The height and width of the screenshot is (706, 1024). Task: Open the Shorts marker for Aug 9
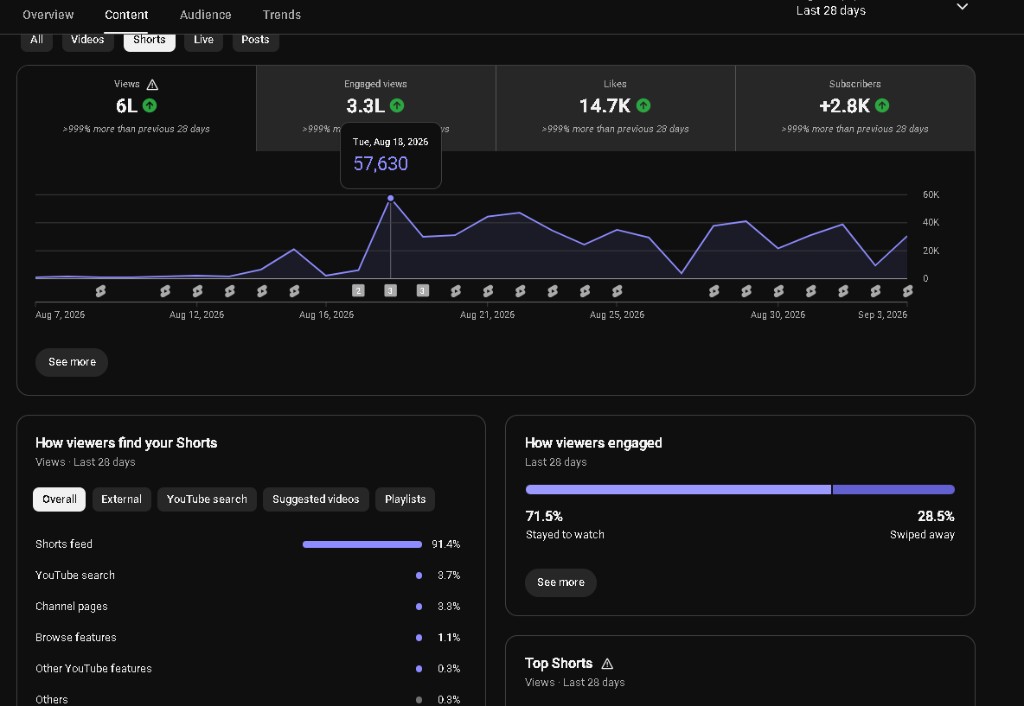pyautogui.click(x=101, y=291)
